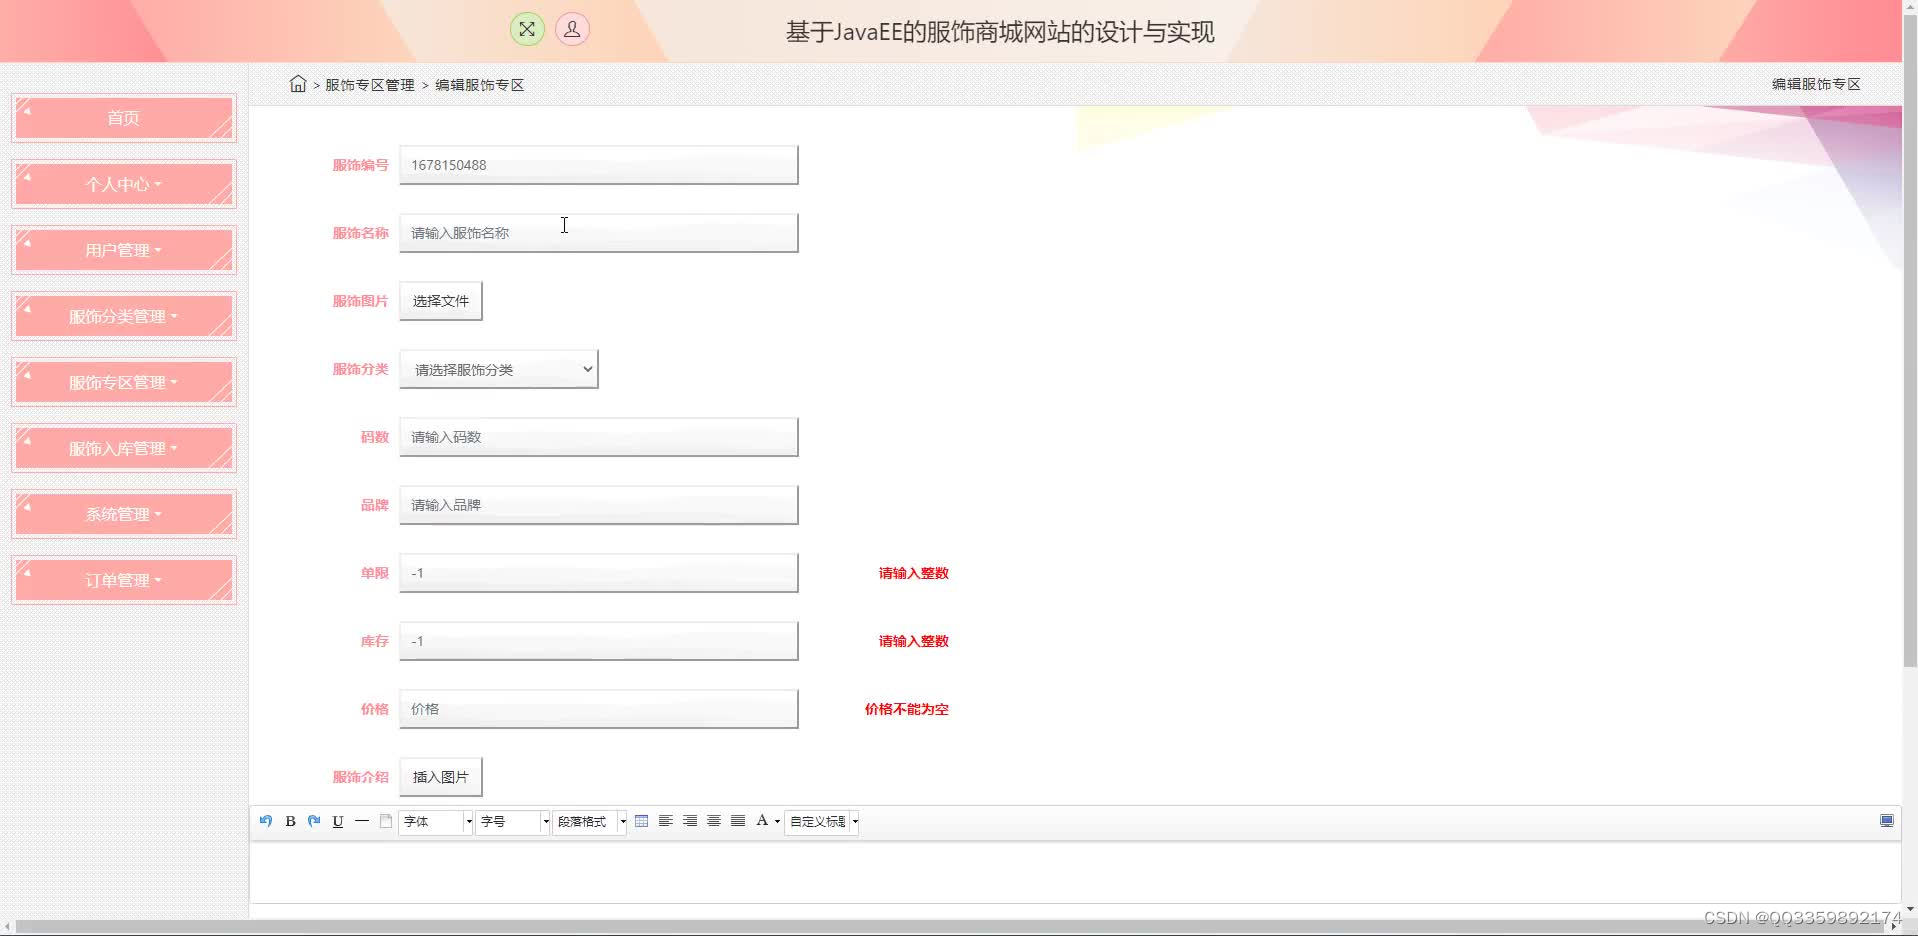This screenshot has height=936, width=1918.
Task: Click the 选择文件 upload button
Action: [441, 301]
